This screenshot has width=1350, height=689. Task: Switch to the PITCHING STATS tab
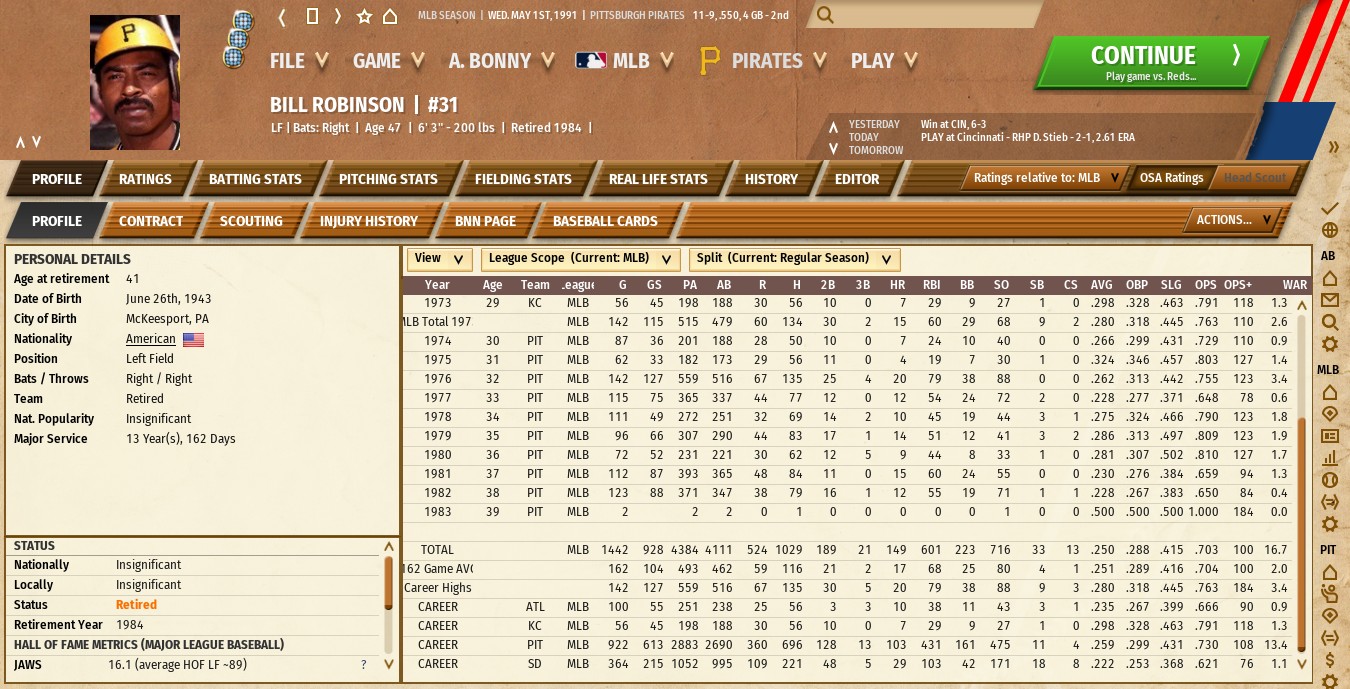point(388,179)
